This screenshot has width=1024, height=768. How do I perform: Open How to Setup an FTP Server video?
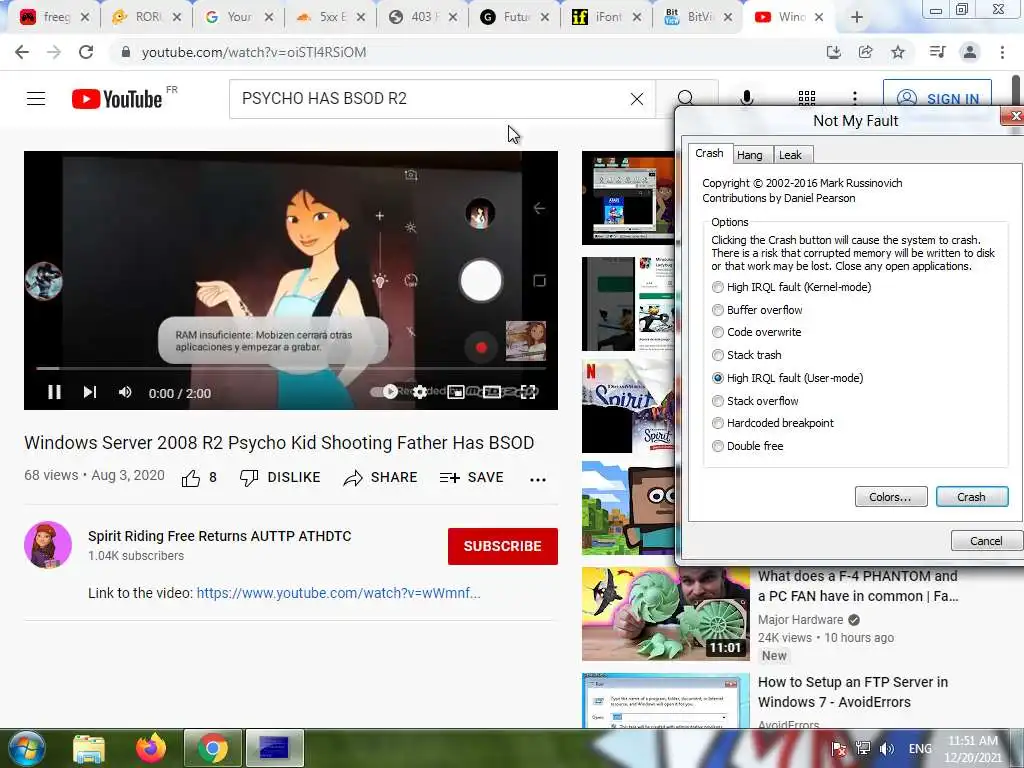pos(853,692)
